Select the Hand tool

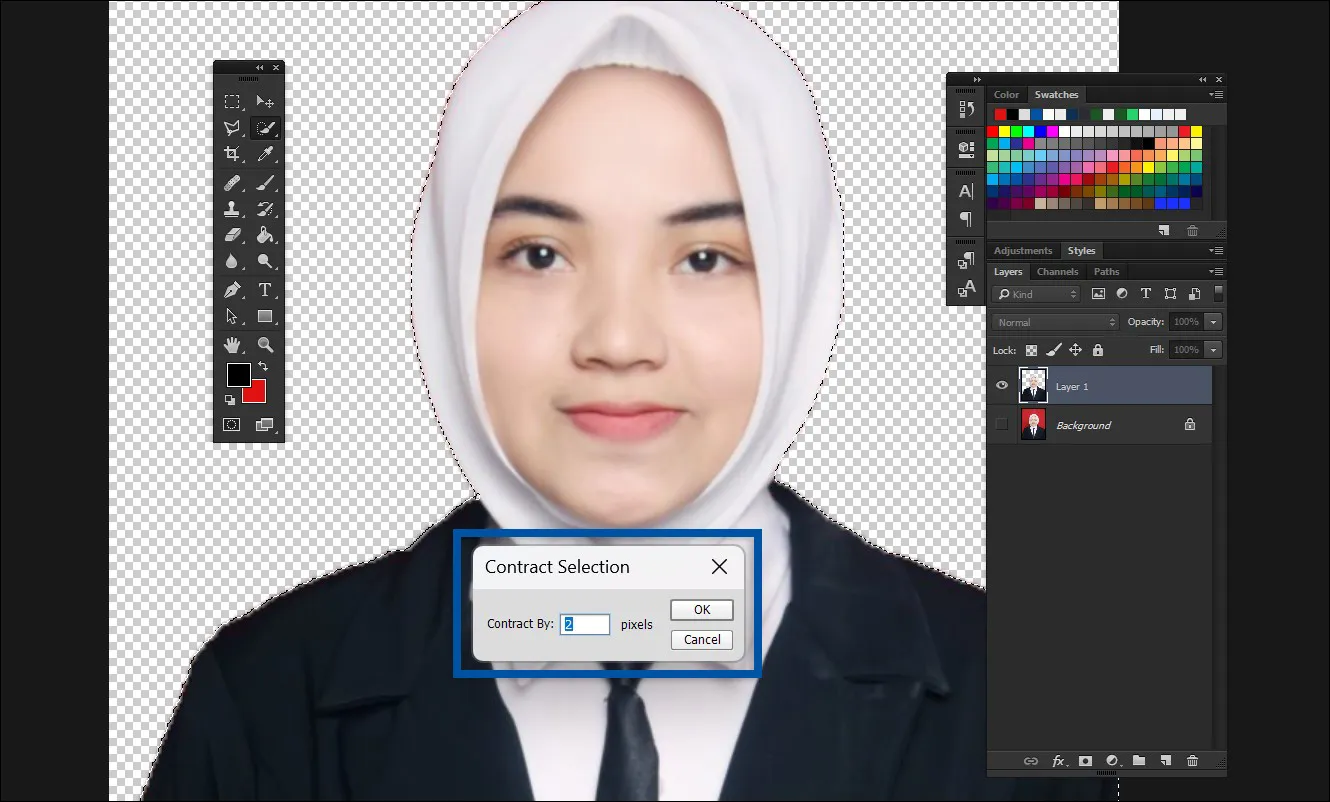(232, 345)
